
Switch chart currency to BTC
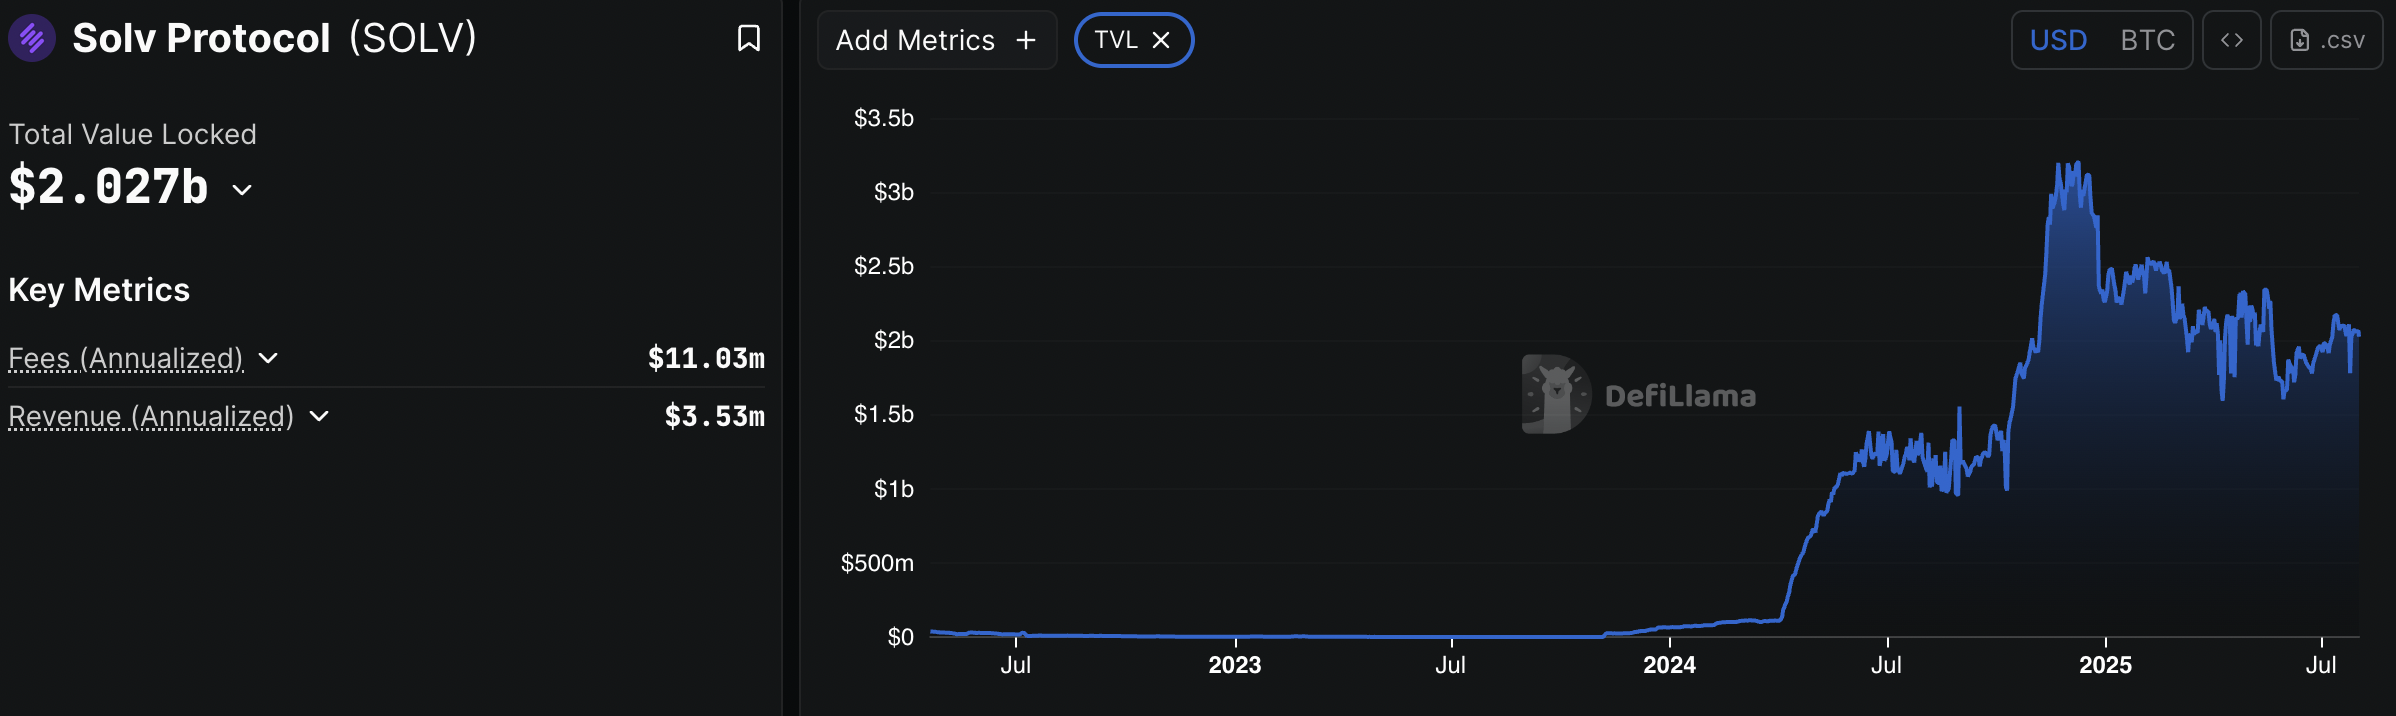tap(2147, 40)
